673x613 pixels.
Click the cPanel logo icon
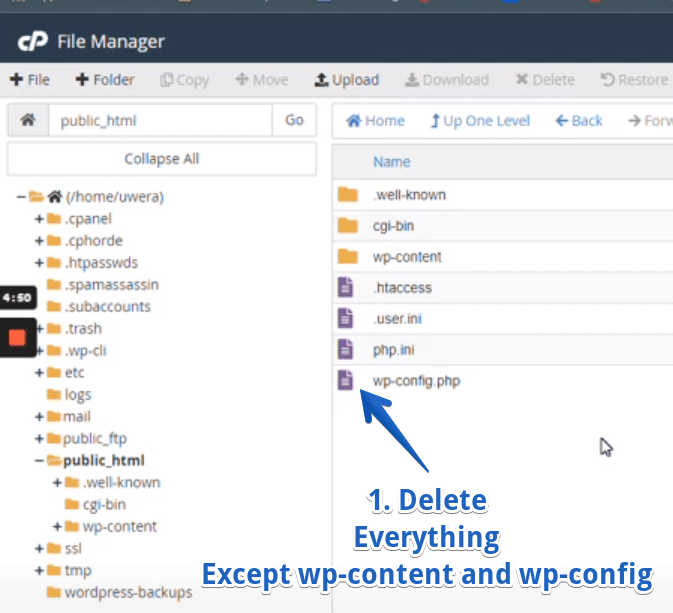tap(33, 42)
